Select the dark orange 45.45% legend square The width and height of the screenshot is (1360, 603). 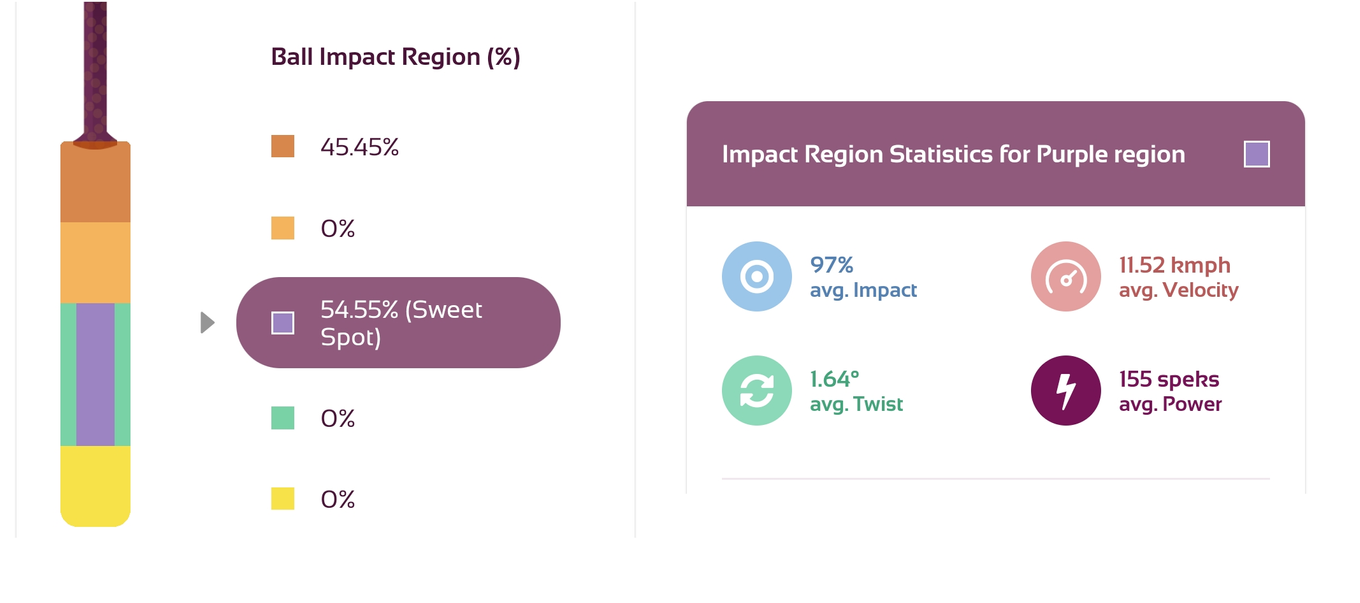pyautogui.click(x=283, y=146)
